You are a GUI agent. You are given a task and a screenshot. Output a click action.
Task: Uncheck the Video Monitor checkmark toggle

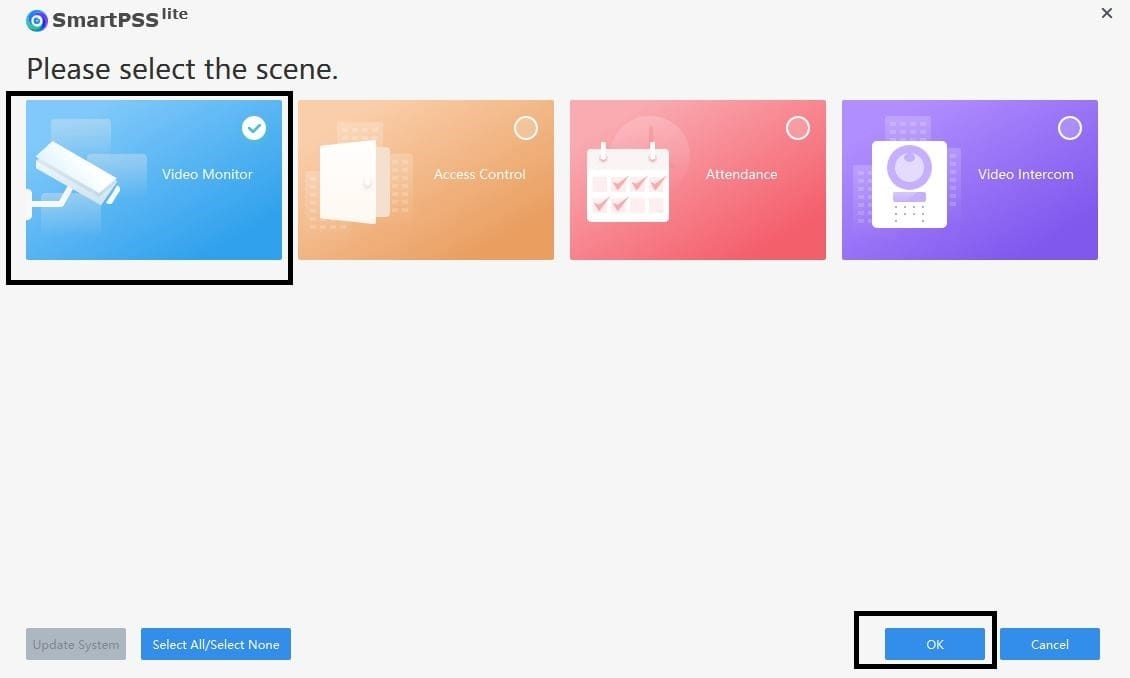(254, 128)
